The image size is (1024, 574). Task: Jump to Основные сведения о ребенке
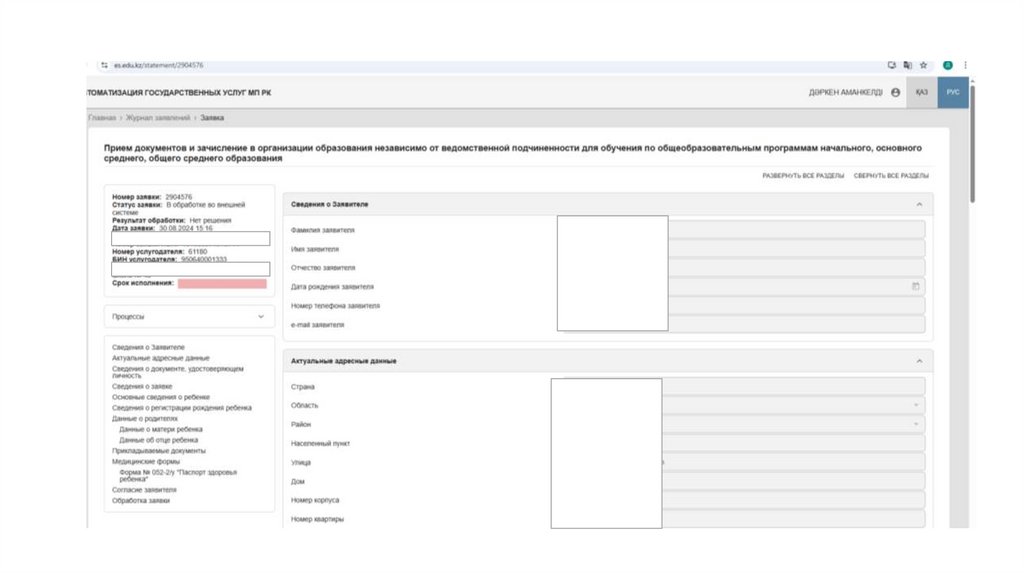[x=161, y=397]
